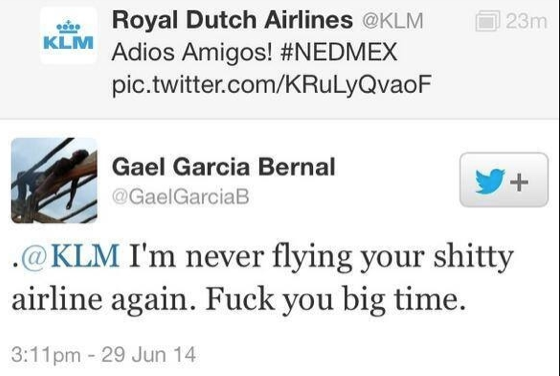Select the Gael Garcia Bernal display name
The image size is (560, 376).
point(224,167)
